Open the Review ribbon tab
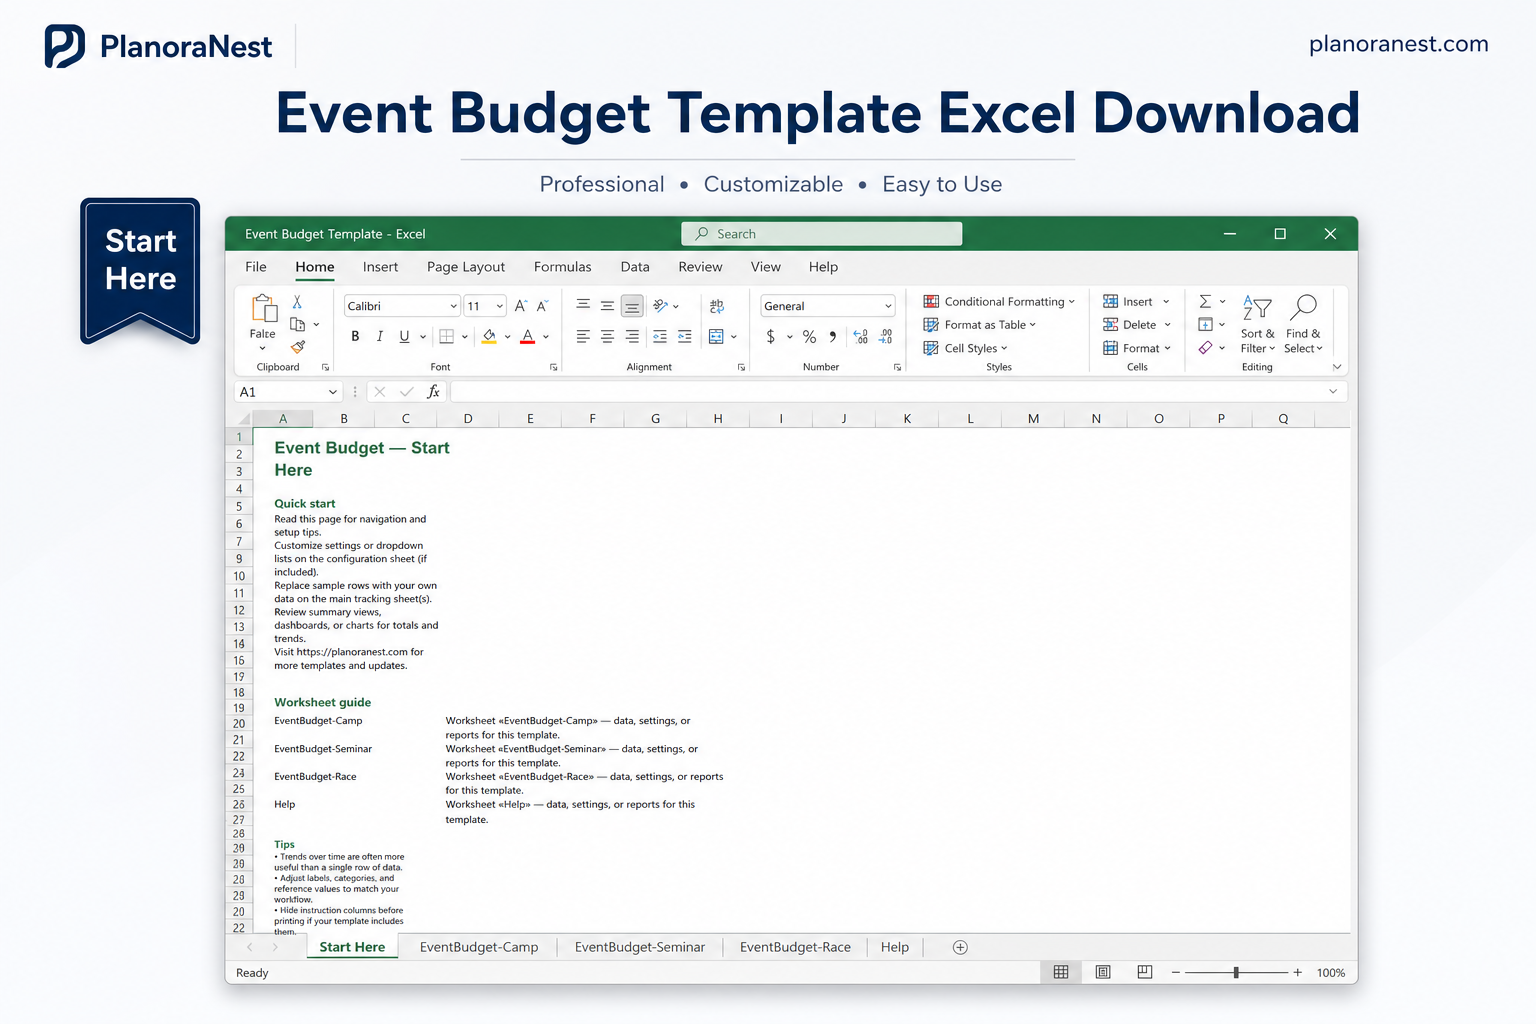 pos(700,267)
